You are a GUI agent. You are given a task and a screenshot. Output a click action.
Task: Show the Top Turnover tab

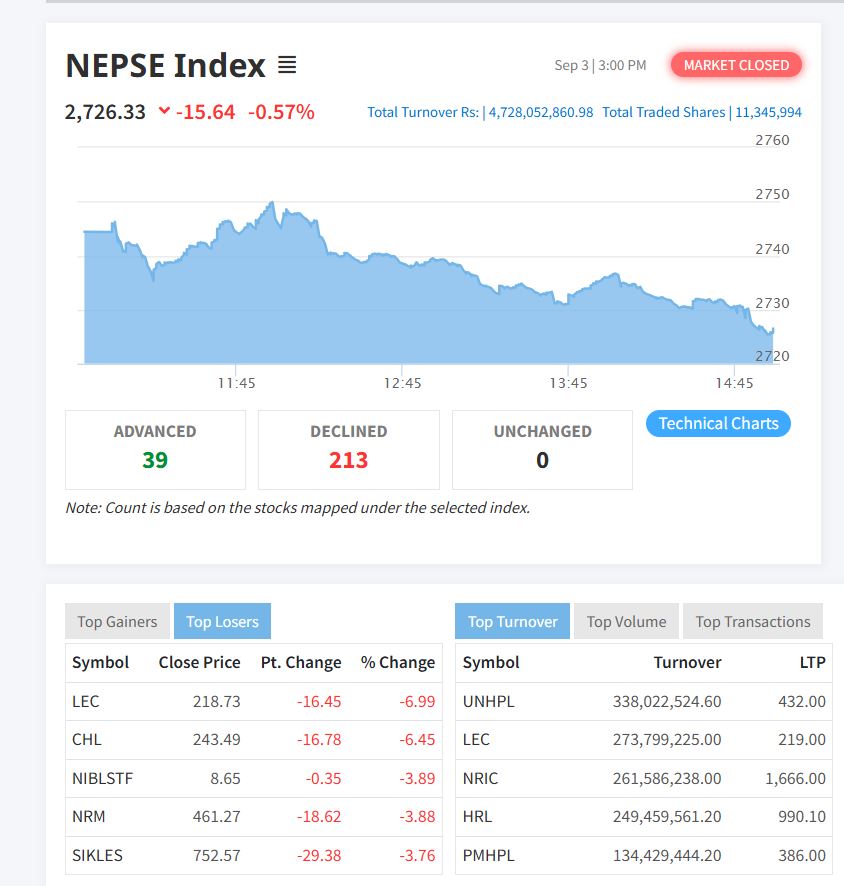(512, 621)
